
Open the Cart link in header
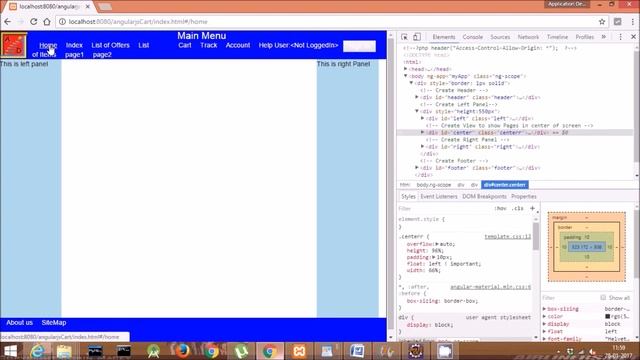[184, 45]
